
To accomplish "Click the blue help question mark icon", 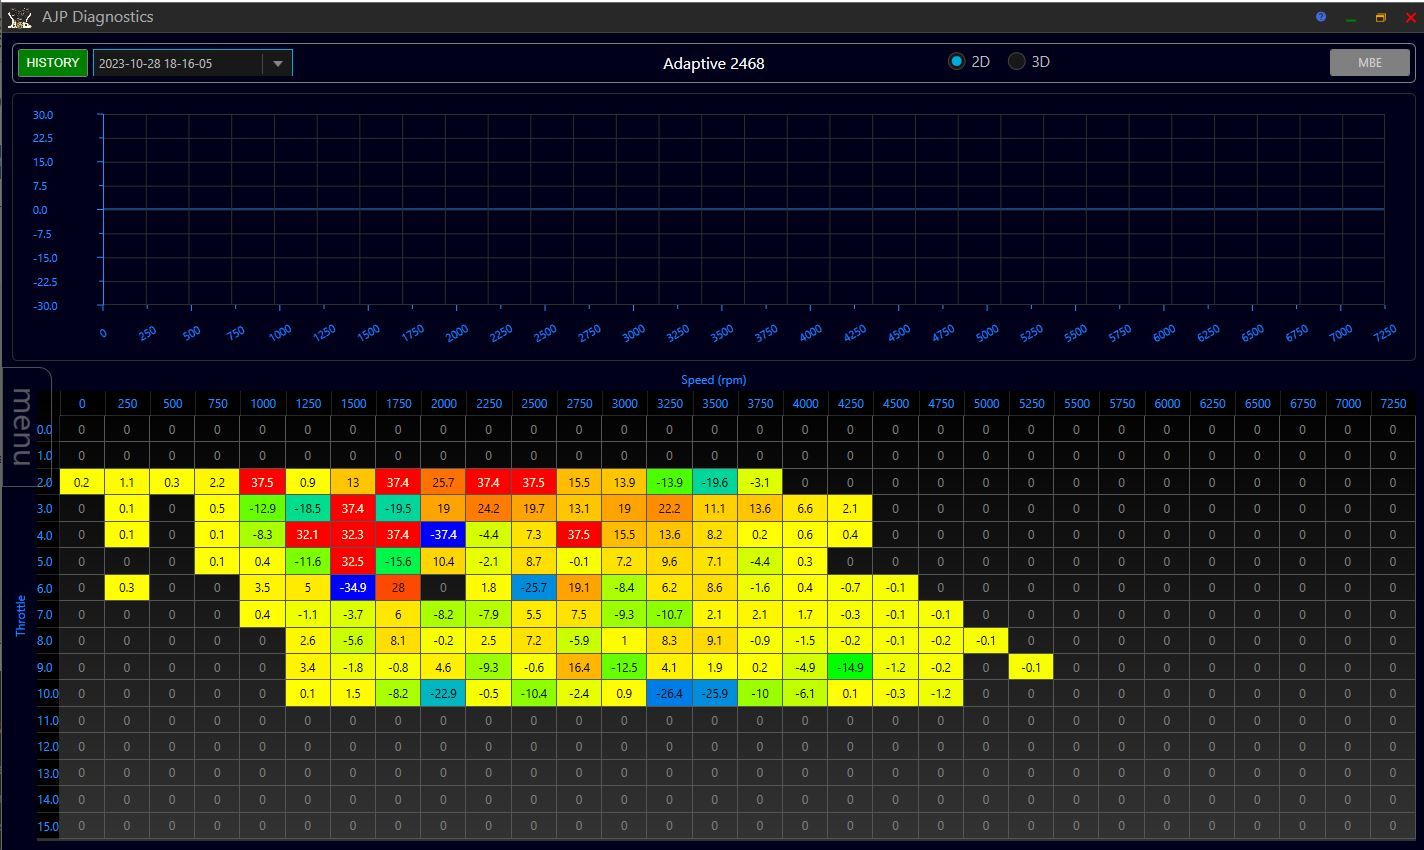I will point(1320,17).
